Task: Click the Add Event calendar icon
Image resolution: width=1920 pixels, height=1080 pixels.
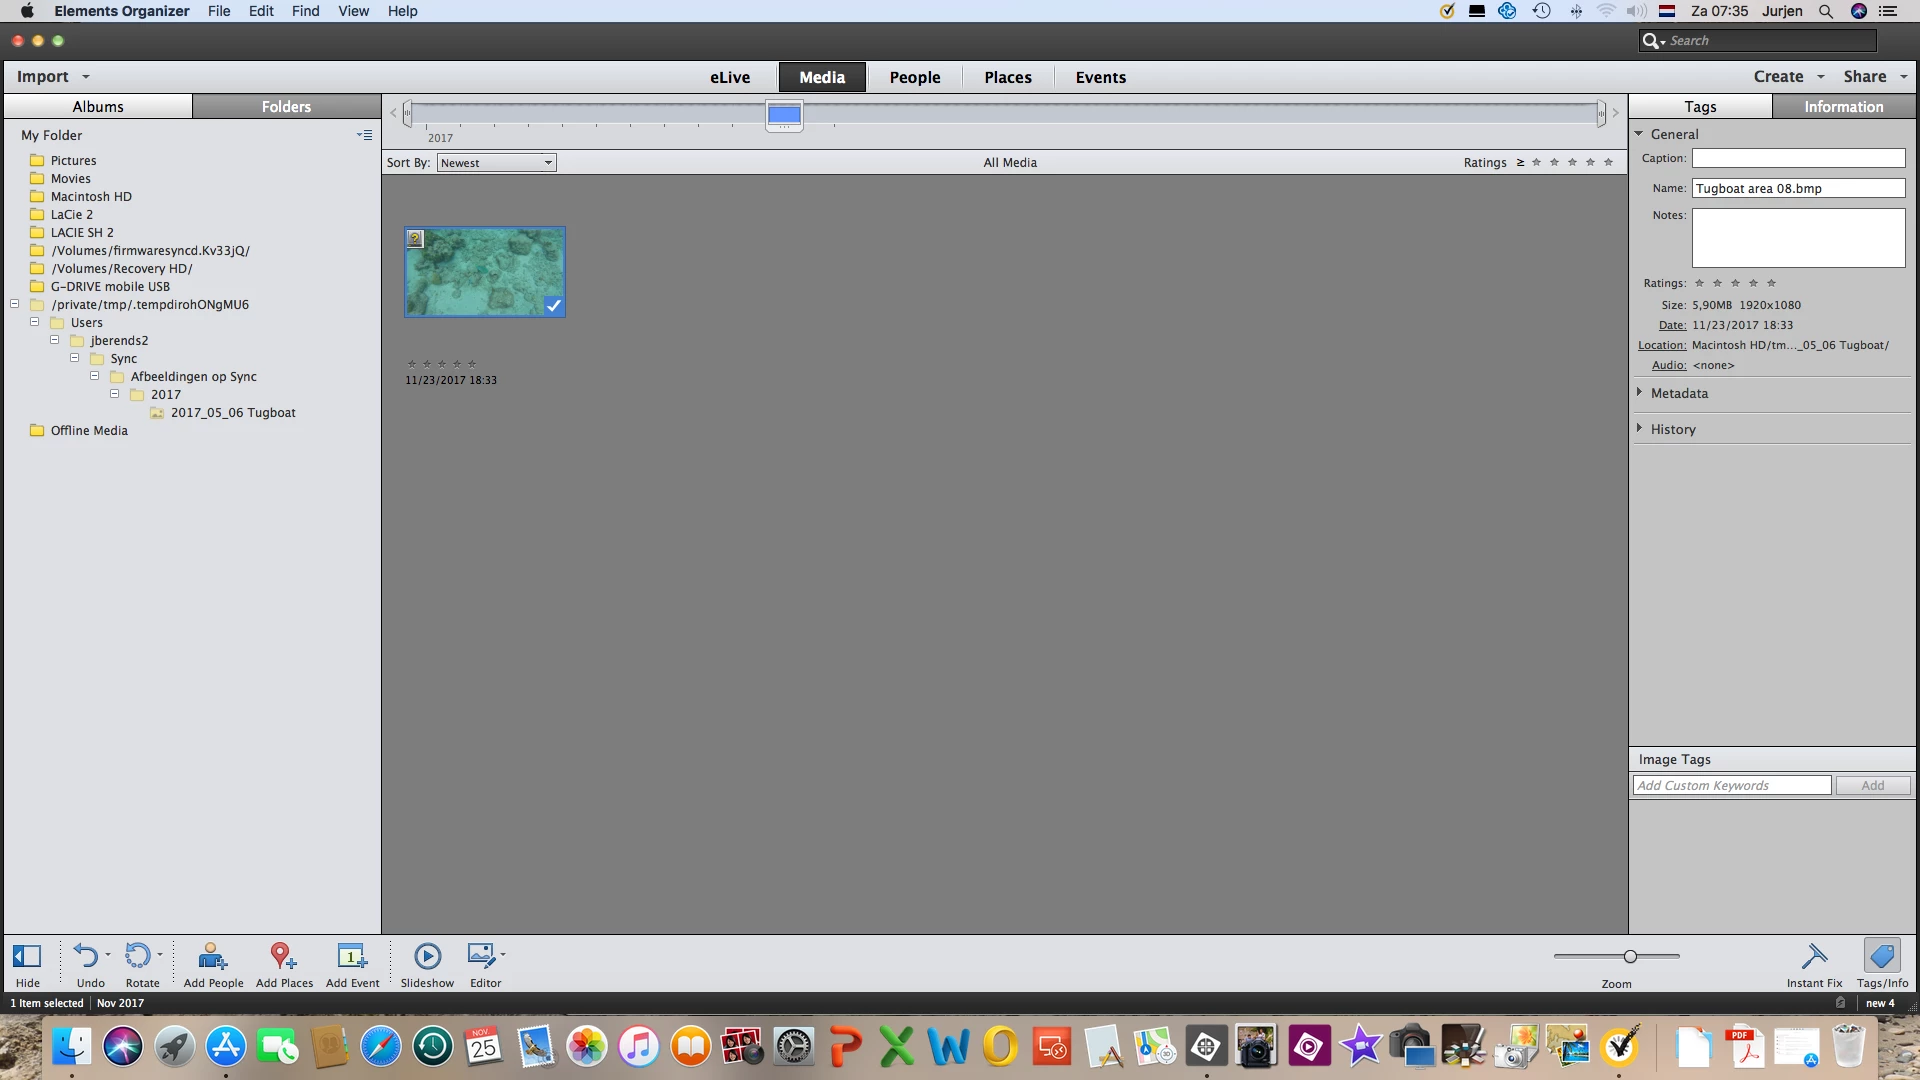Action: tap(352, 957)
